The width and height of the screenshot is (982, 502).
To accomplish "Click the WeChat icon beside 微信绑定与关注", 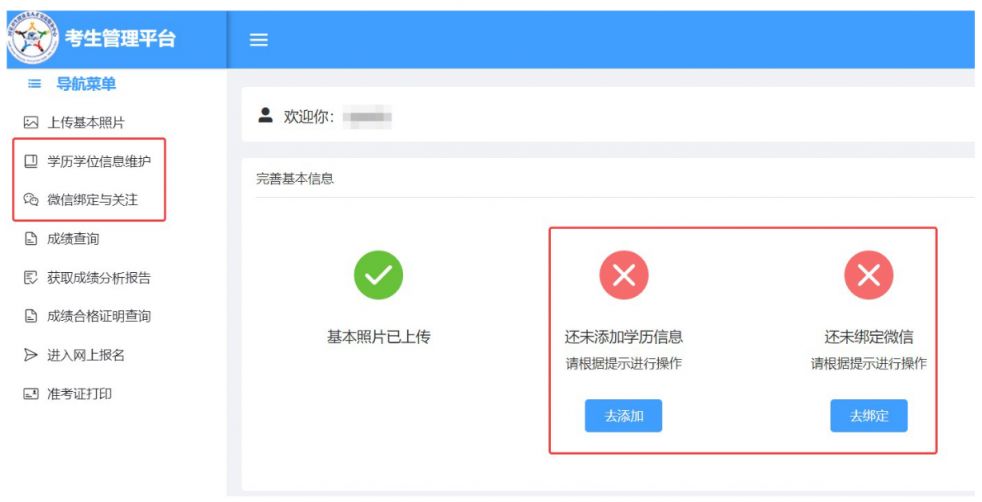I will pyautogui.click(x=31, y=200).
